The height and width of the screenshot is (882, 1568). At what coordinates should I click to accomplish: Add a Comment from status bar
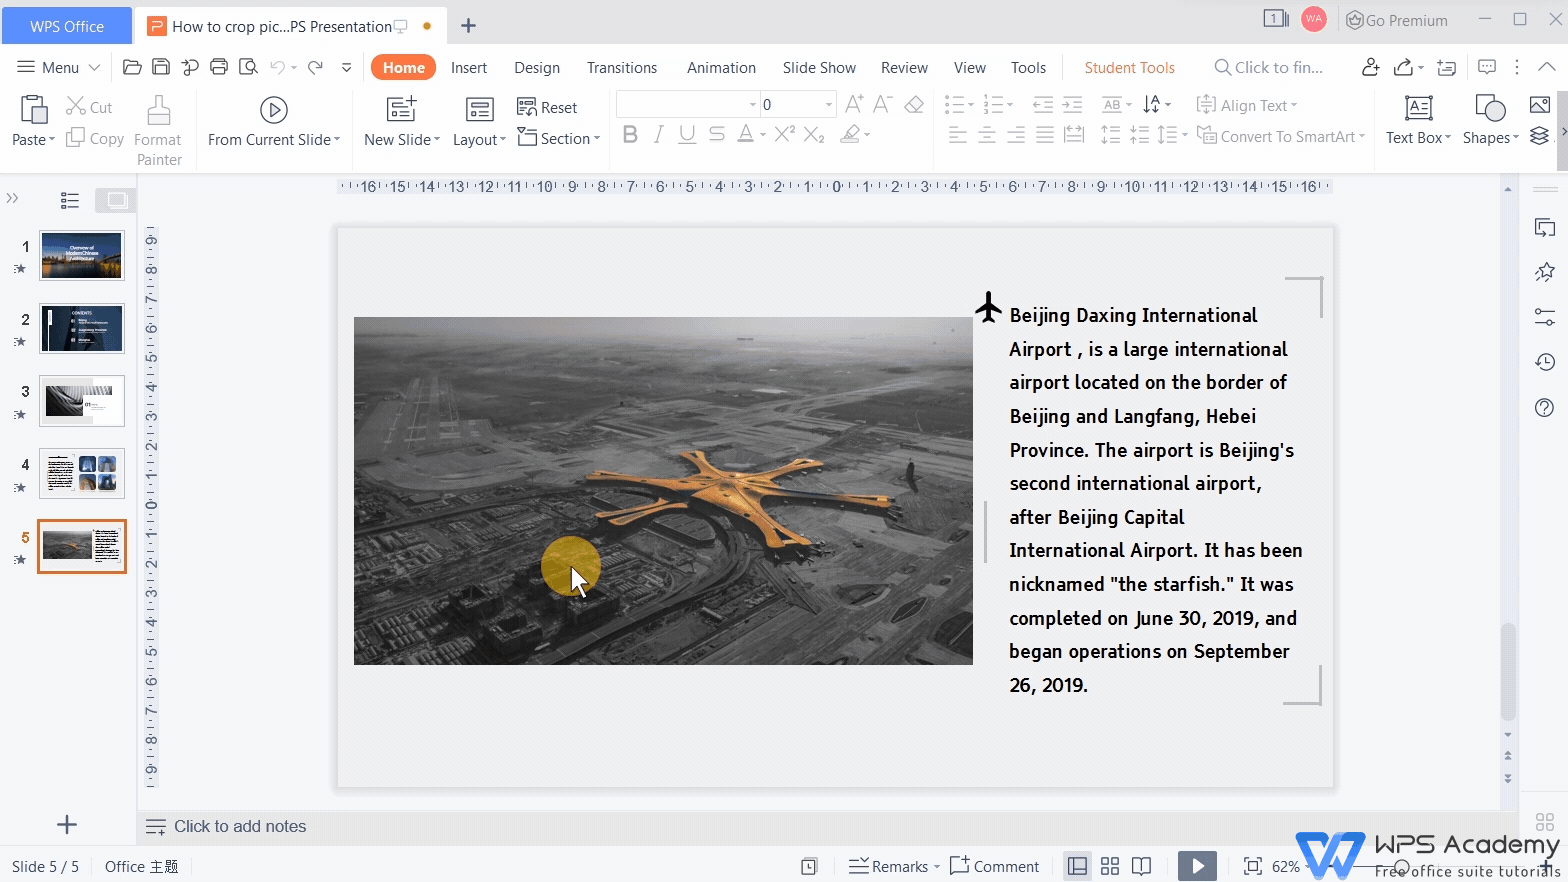click(994, 866)
